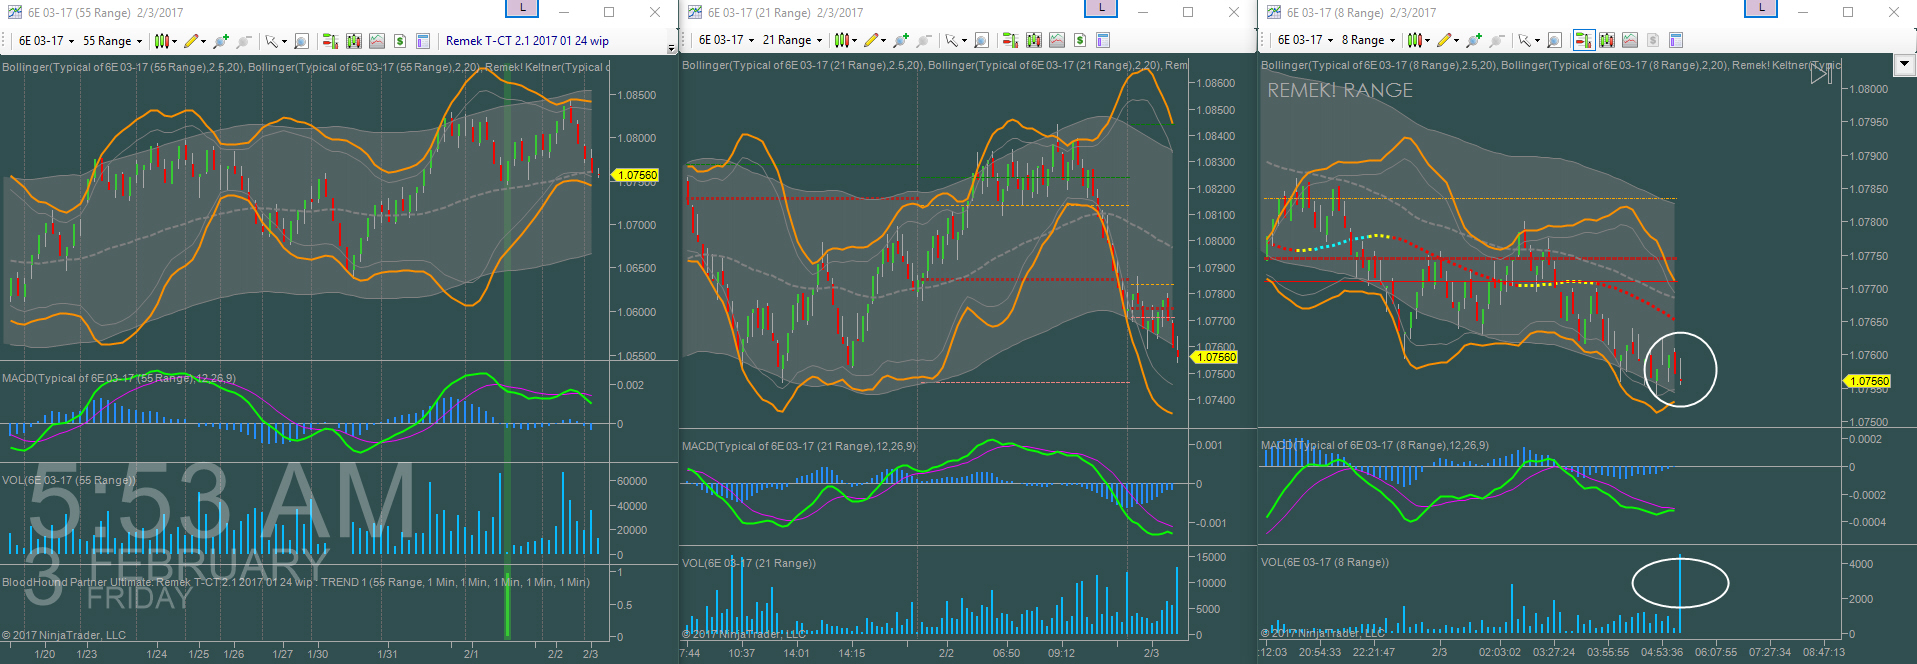The height and width of the screenshot is (664, 1917).
Task: Select pencil drawing tool in 8 Range window
Action: [x=1444, y=40]
